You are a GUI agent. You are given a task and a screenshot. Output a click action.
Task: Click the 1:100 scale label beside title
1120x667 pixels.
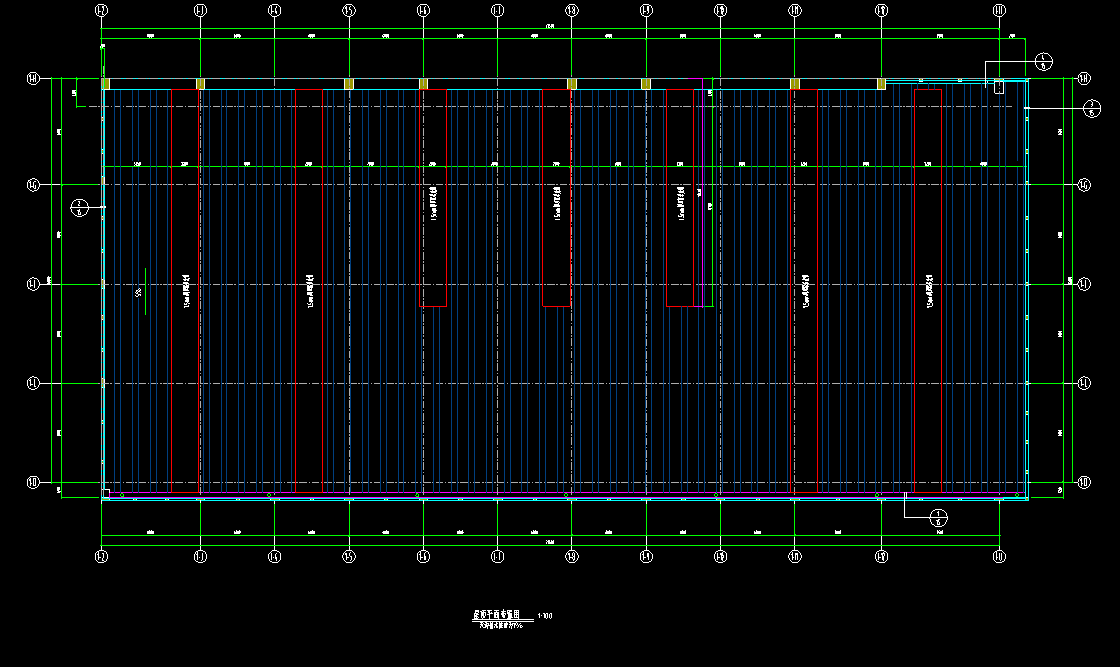coord(544,616)
